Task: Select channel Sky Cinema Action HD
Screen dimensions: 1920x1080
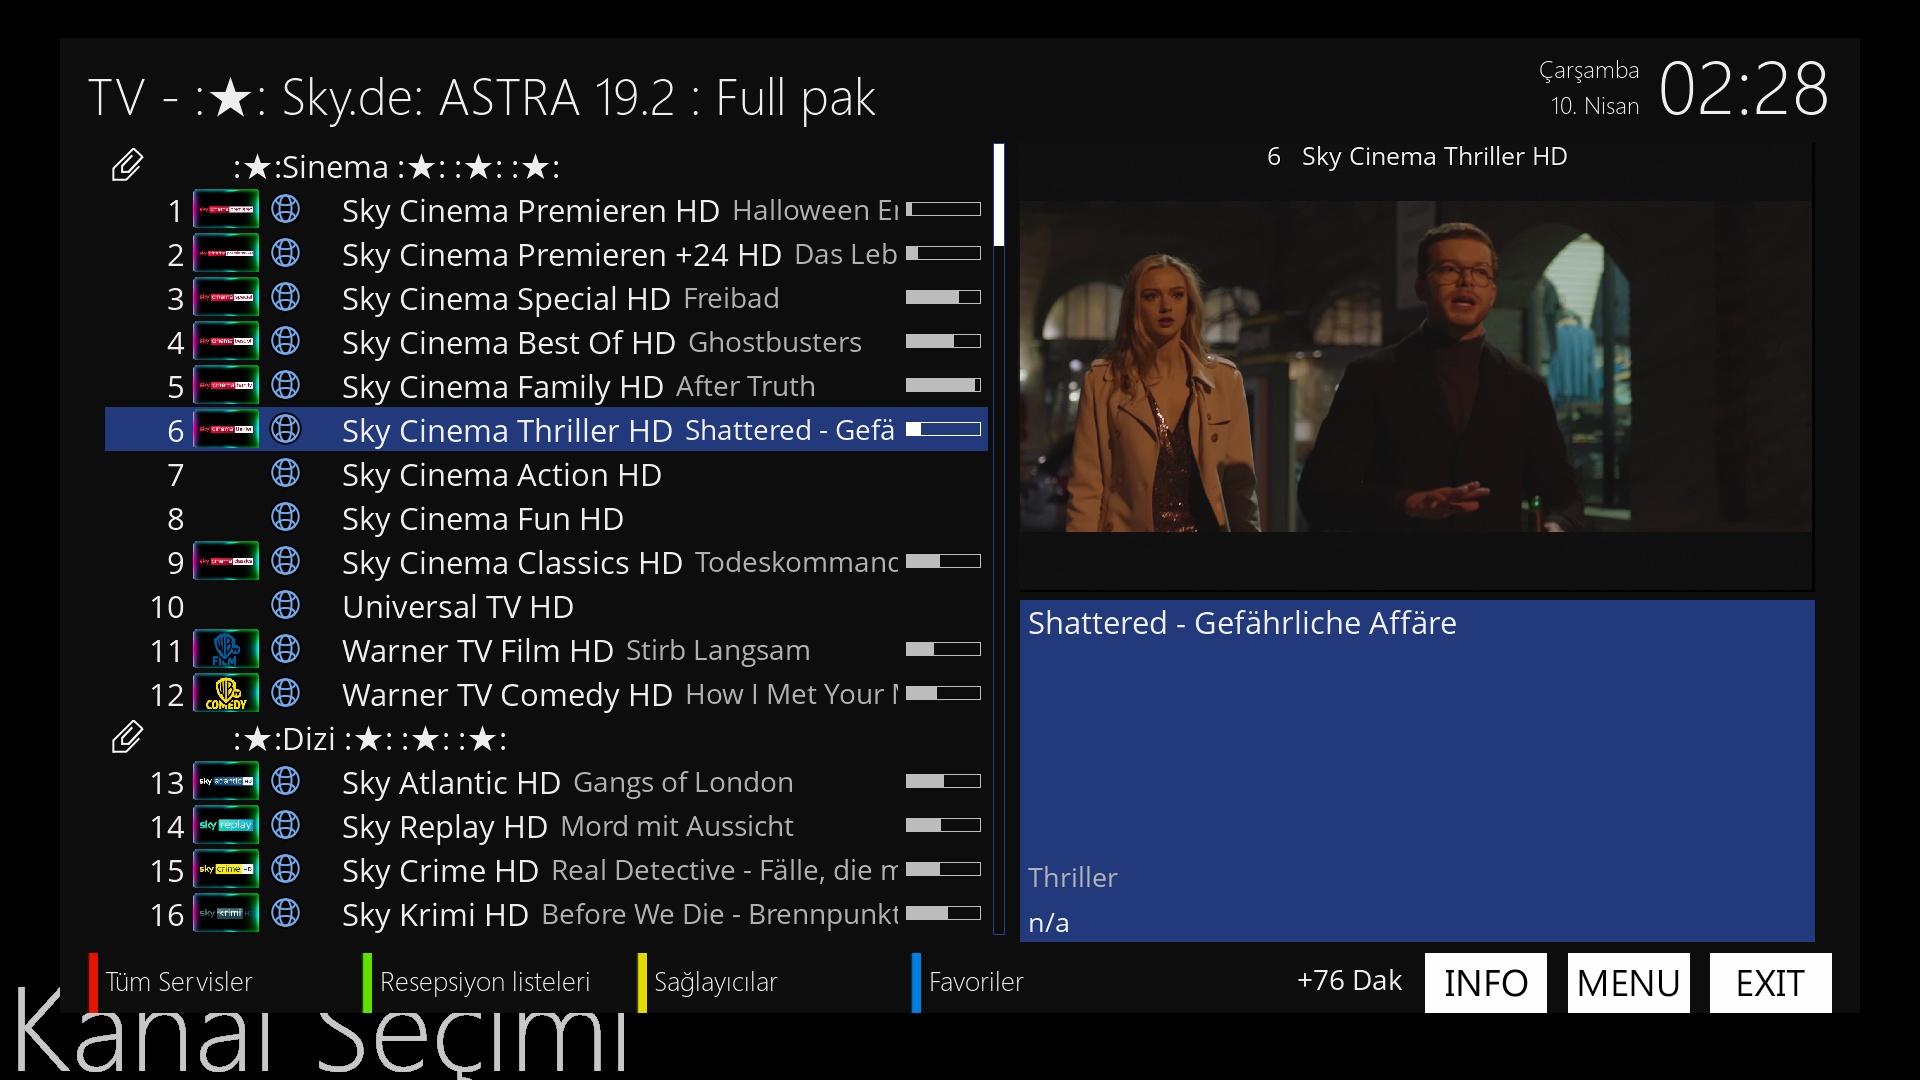Action: (x=546, y=475)
